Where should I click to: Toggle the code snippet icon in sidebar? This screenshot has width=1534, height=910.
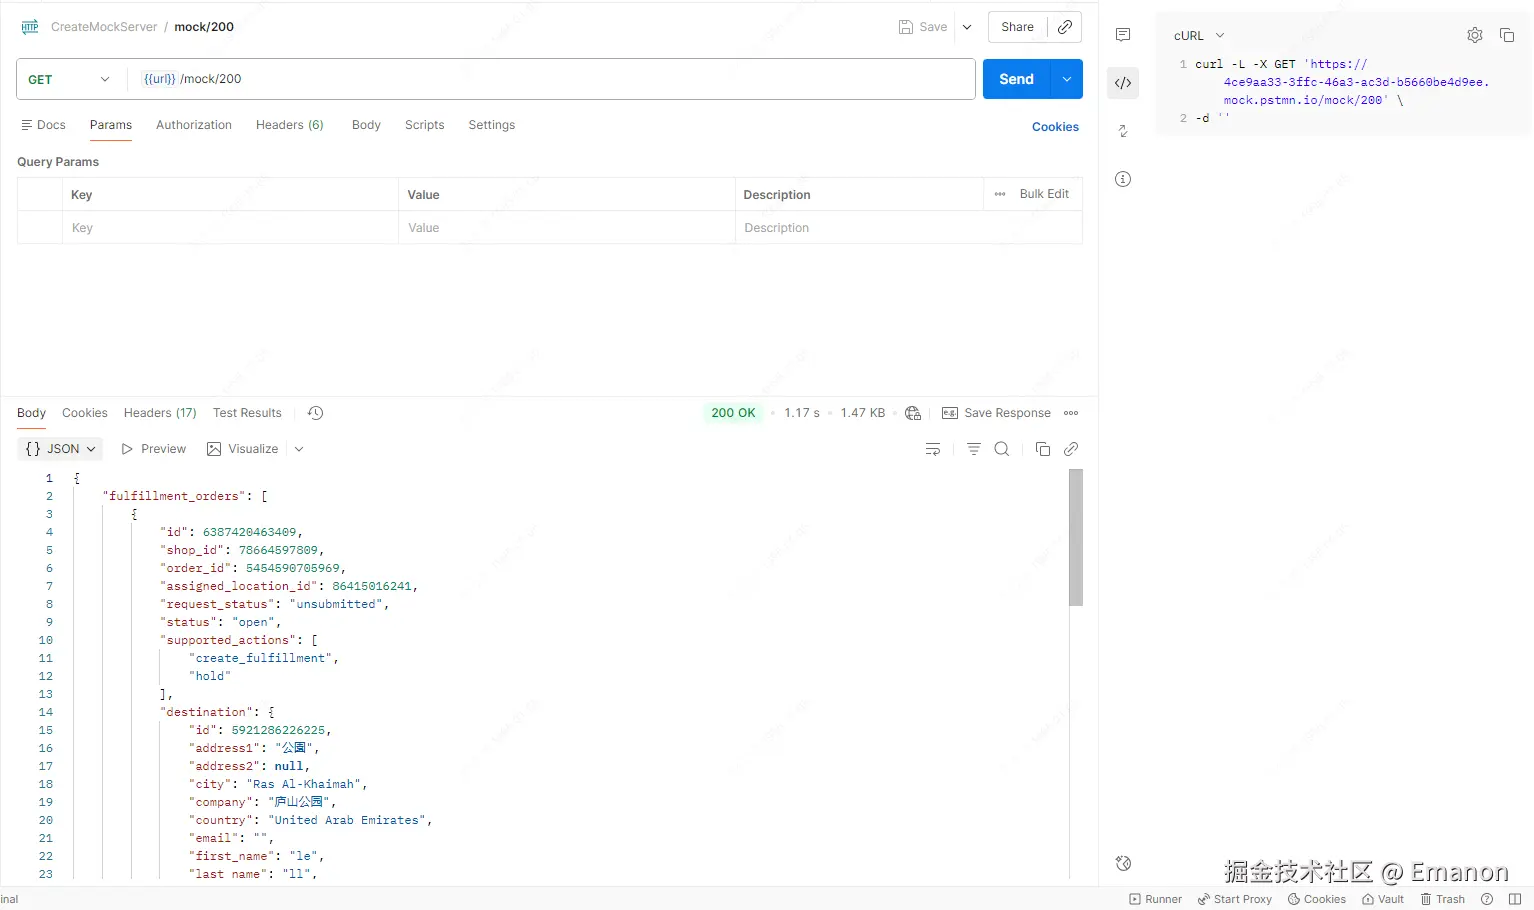pos(1123,83)
